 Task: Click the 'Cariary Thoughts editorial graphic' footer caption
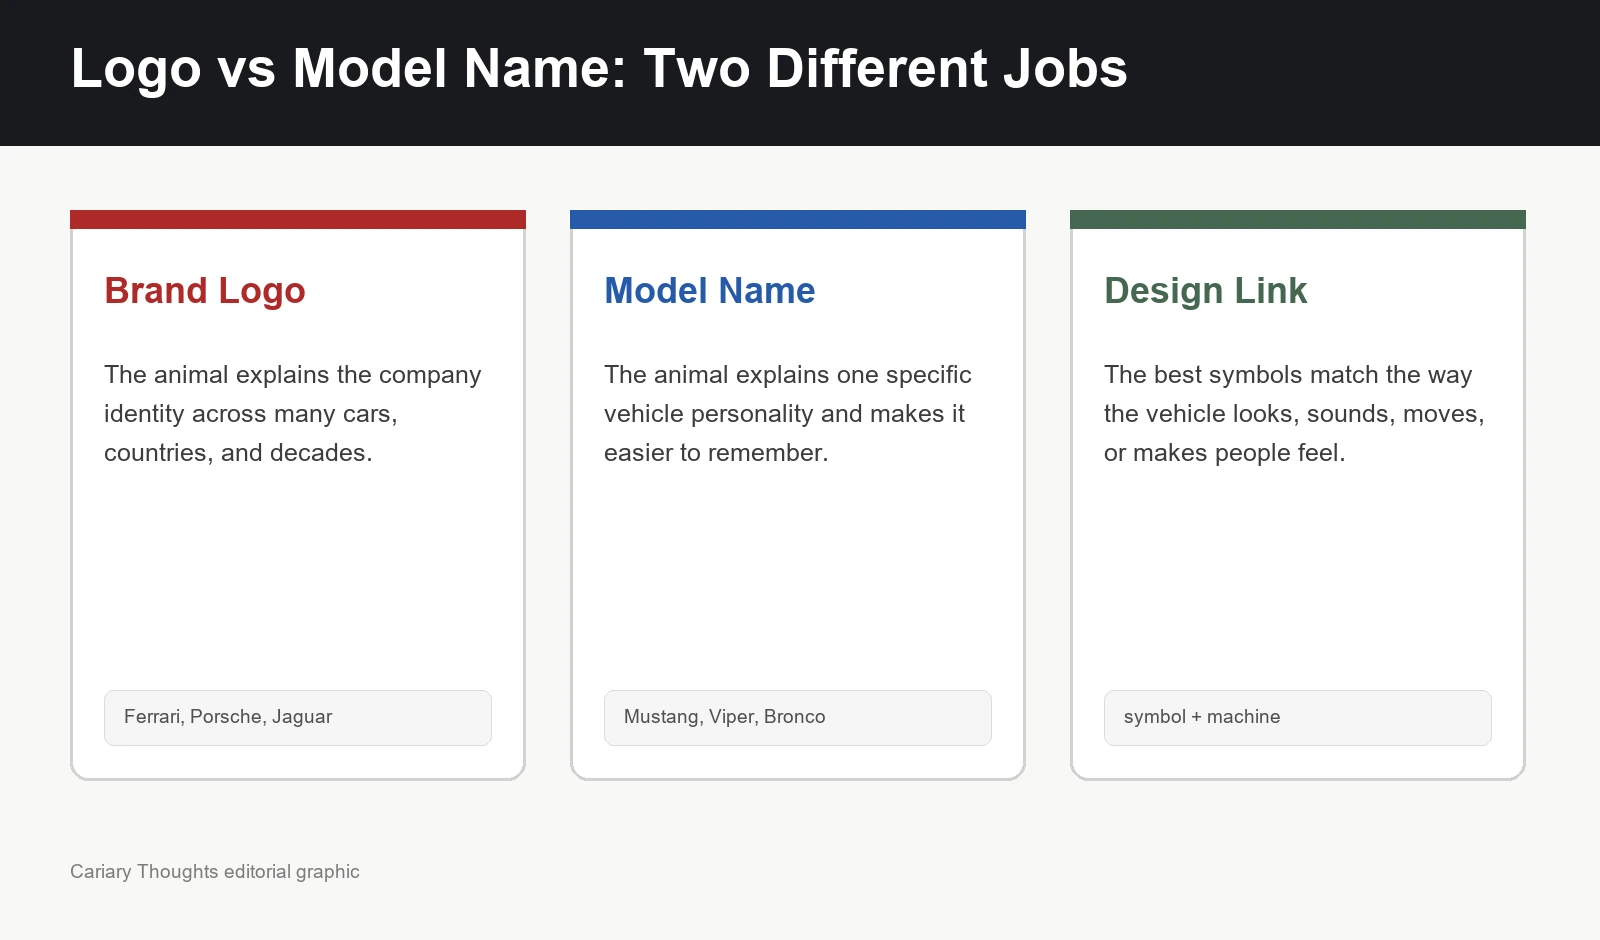(215, 872)
